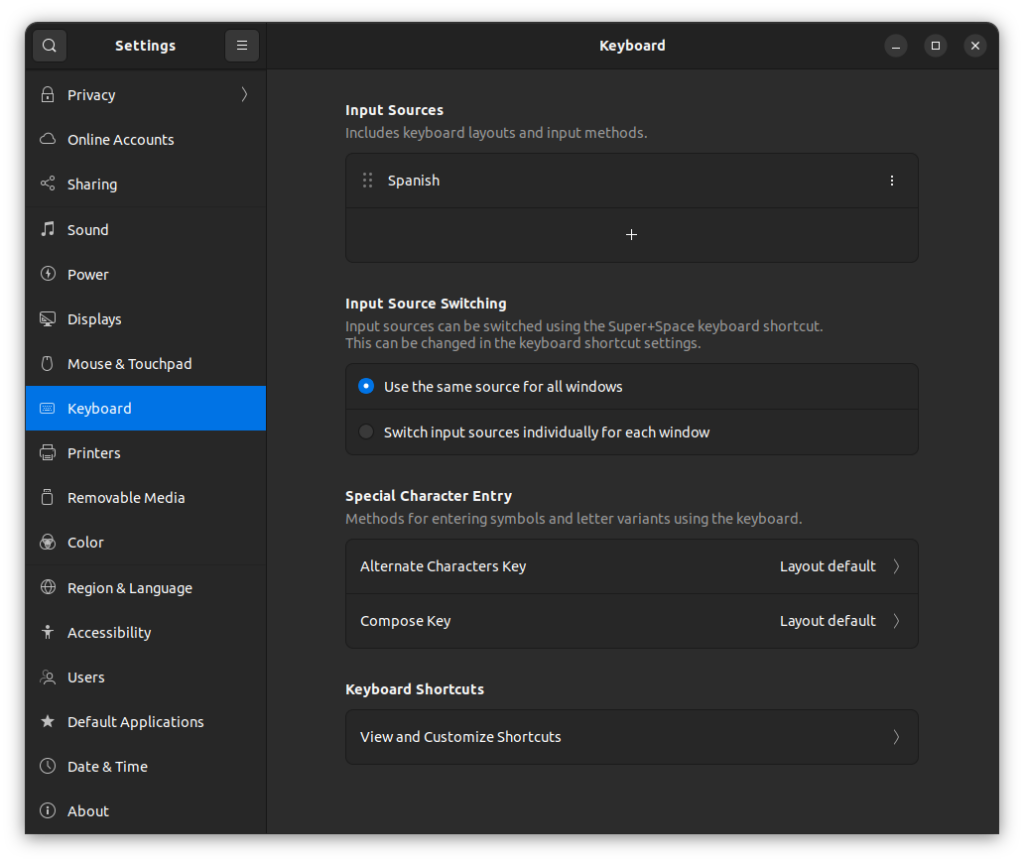Open Alternate Characters Key settings
Image resolution: width=1024 pixels, height=862 pixels.
(631, 567)
